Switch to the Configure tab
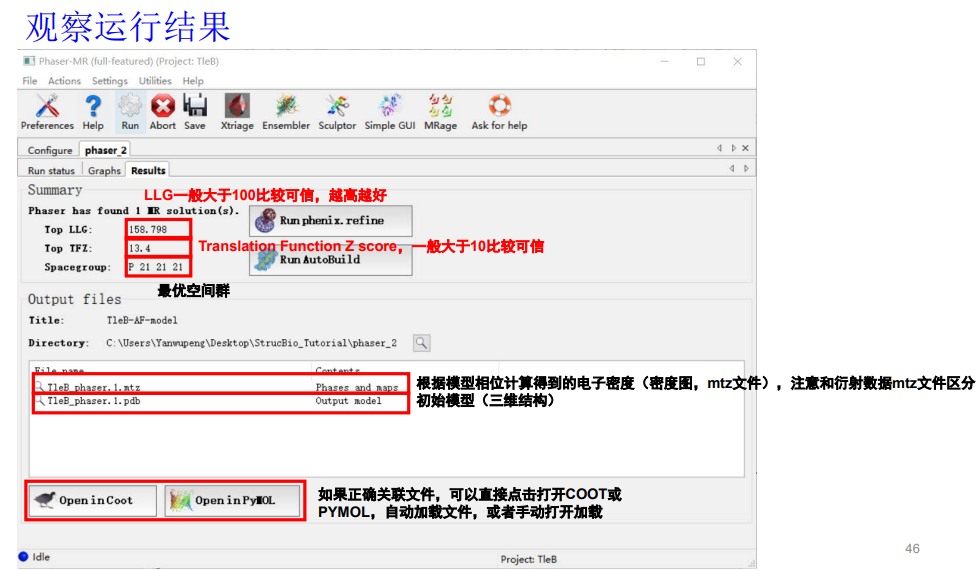 [x=50, y=150]
